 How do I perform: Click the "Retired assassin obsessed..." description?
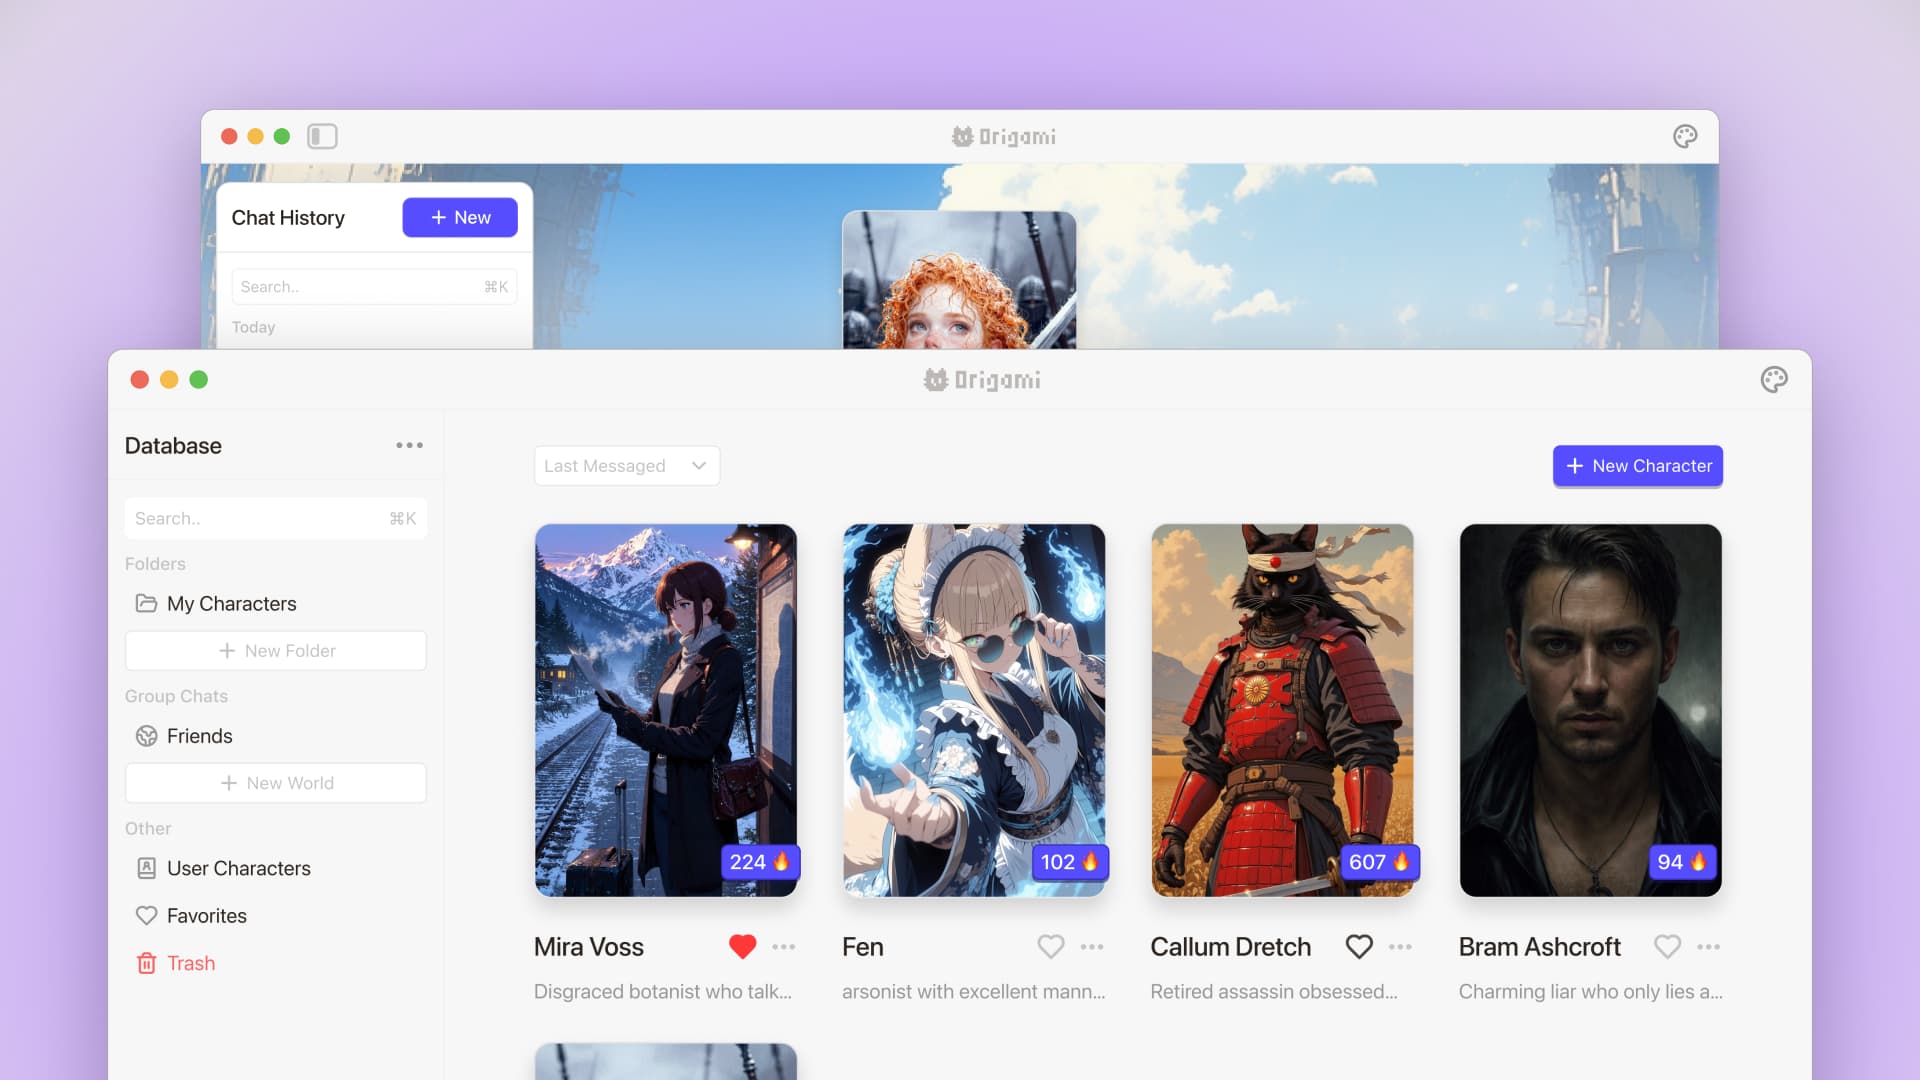1274,992
